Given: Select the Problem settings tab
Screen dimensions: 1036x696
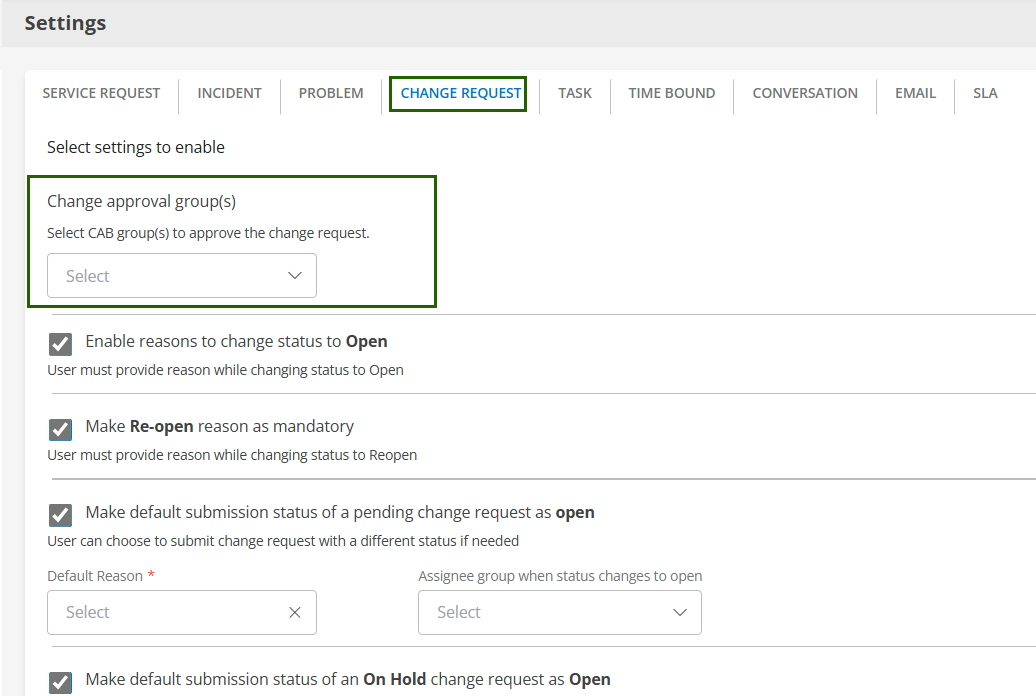Looking at the screenshot, I should tap(331, 93).
